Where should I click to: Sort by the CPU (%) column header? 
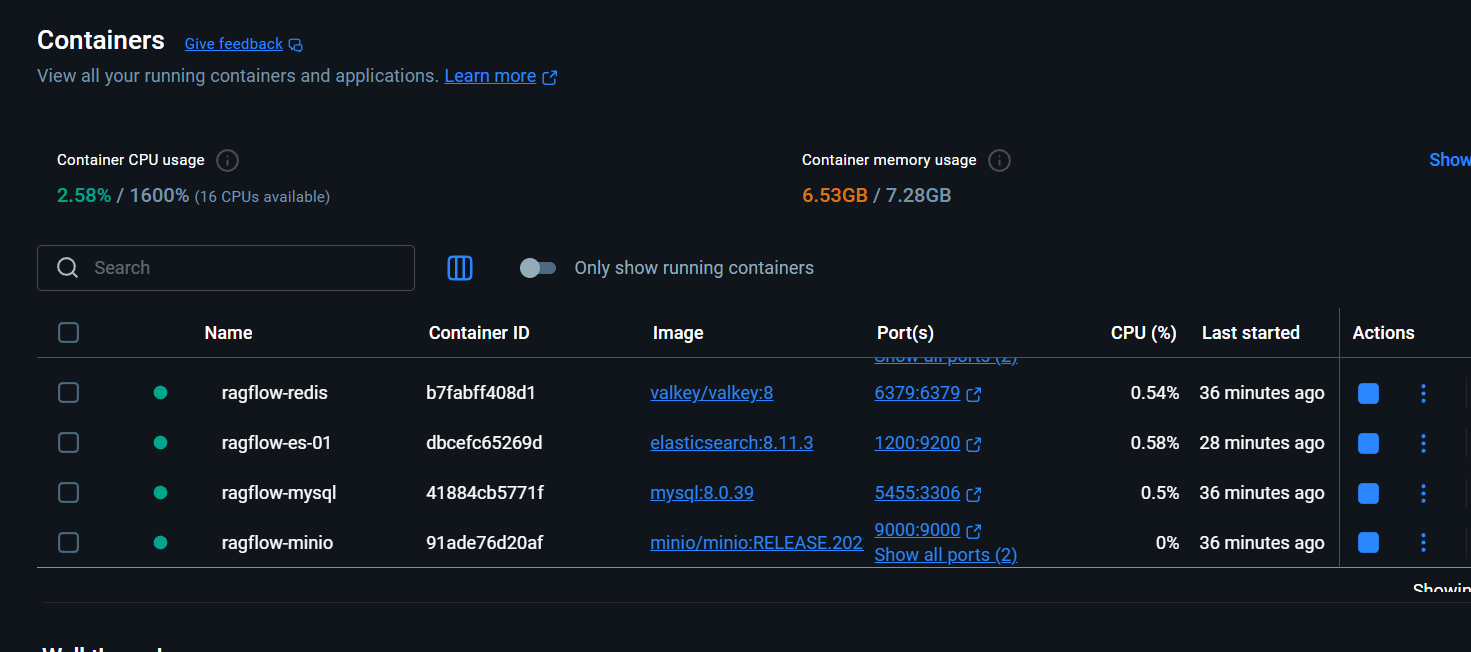coord(1143,333)
